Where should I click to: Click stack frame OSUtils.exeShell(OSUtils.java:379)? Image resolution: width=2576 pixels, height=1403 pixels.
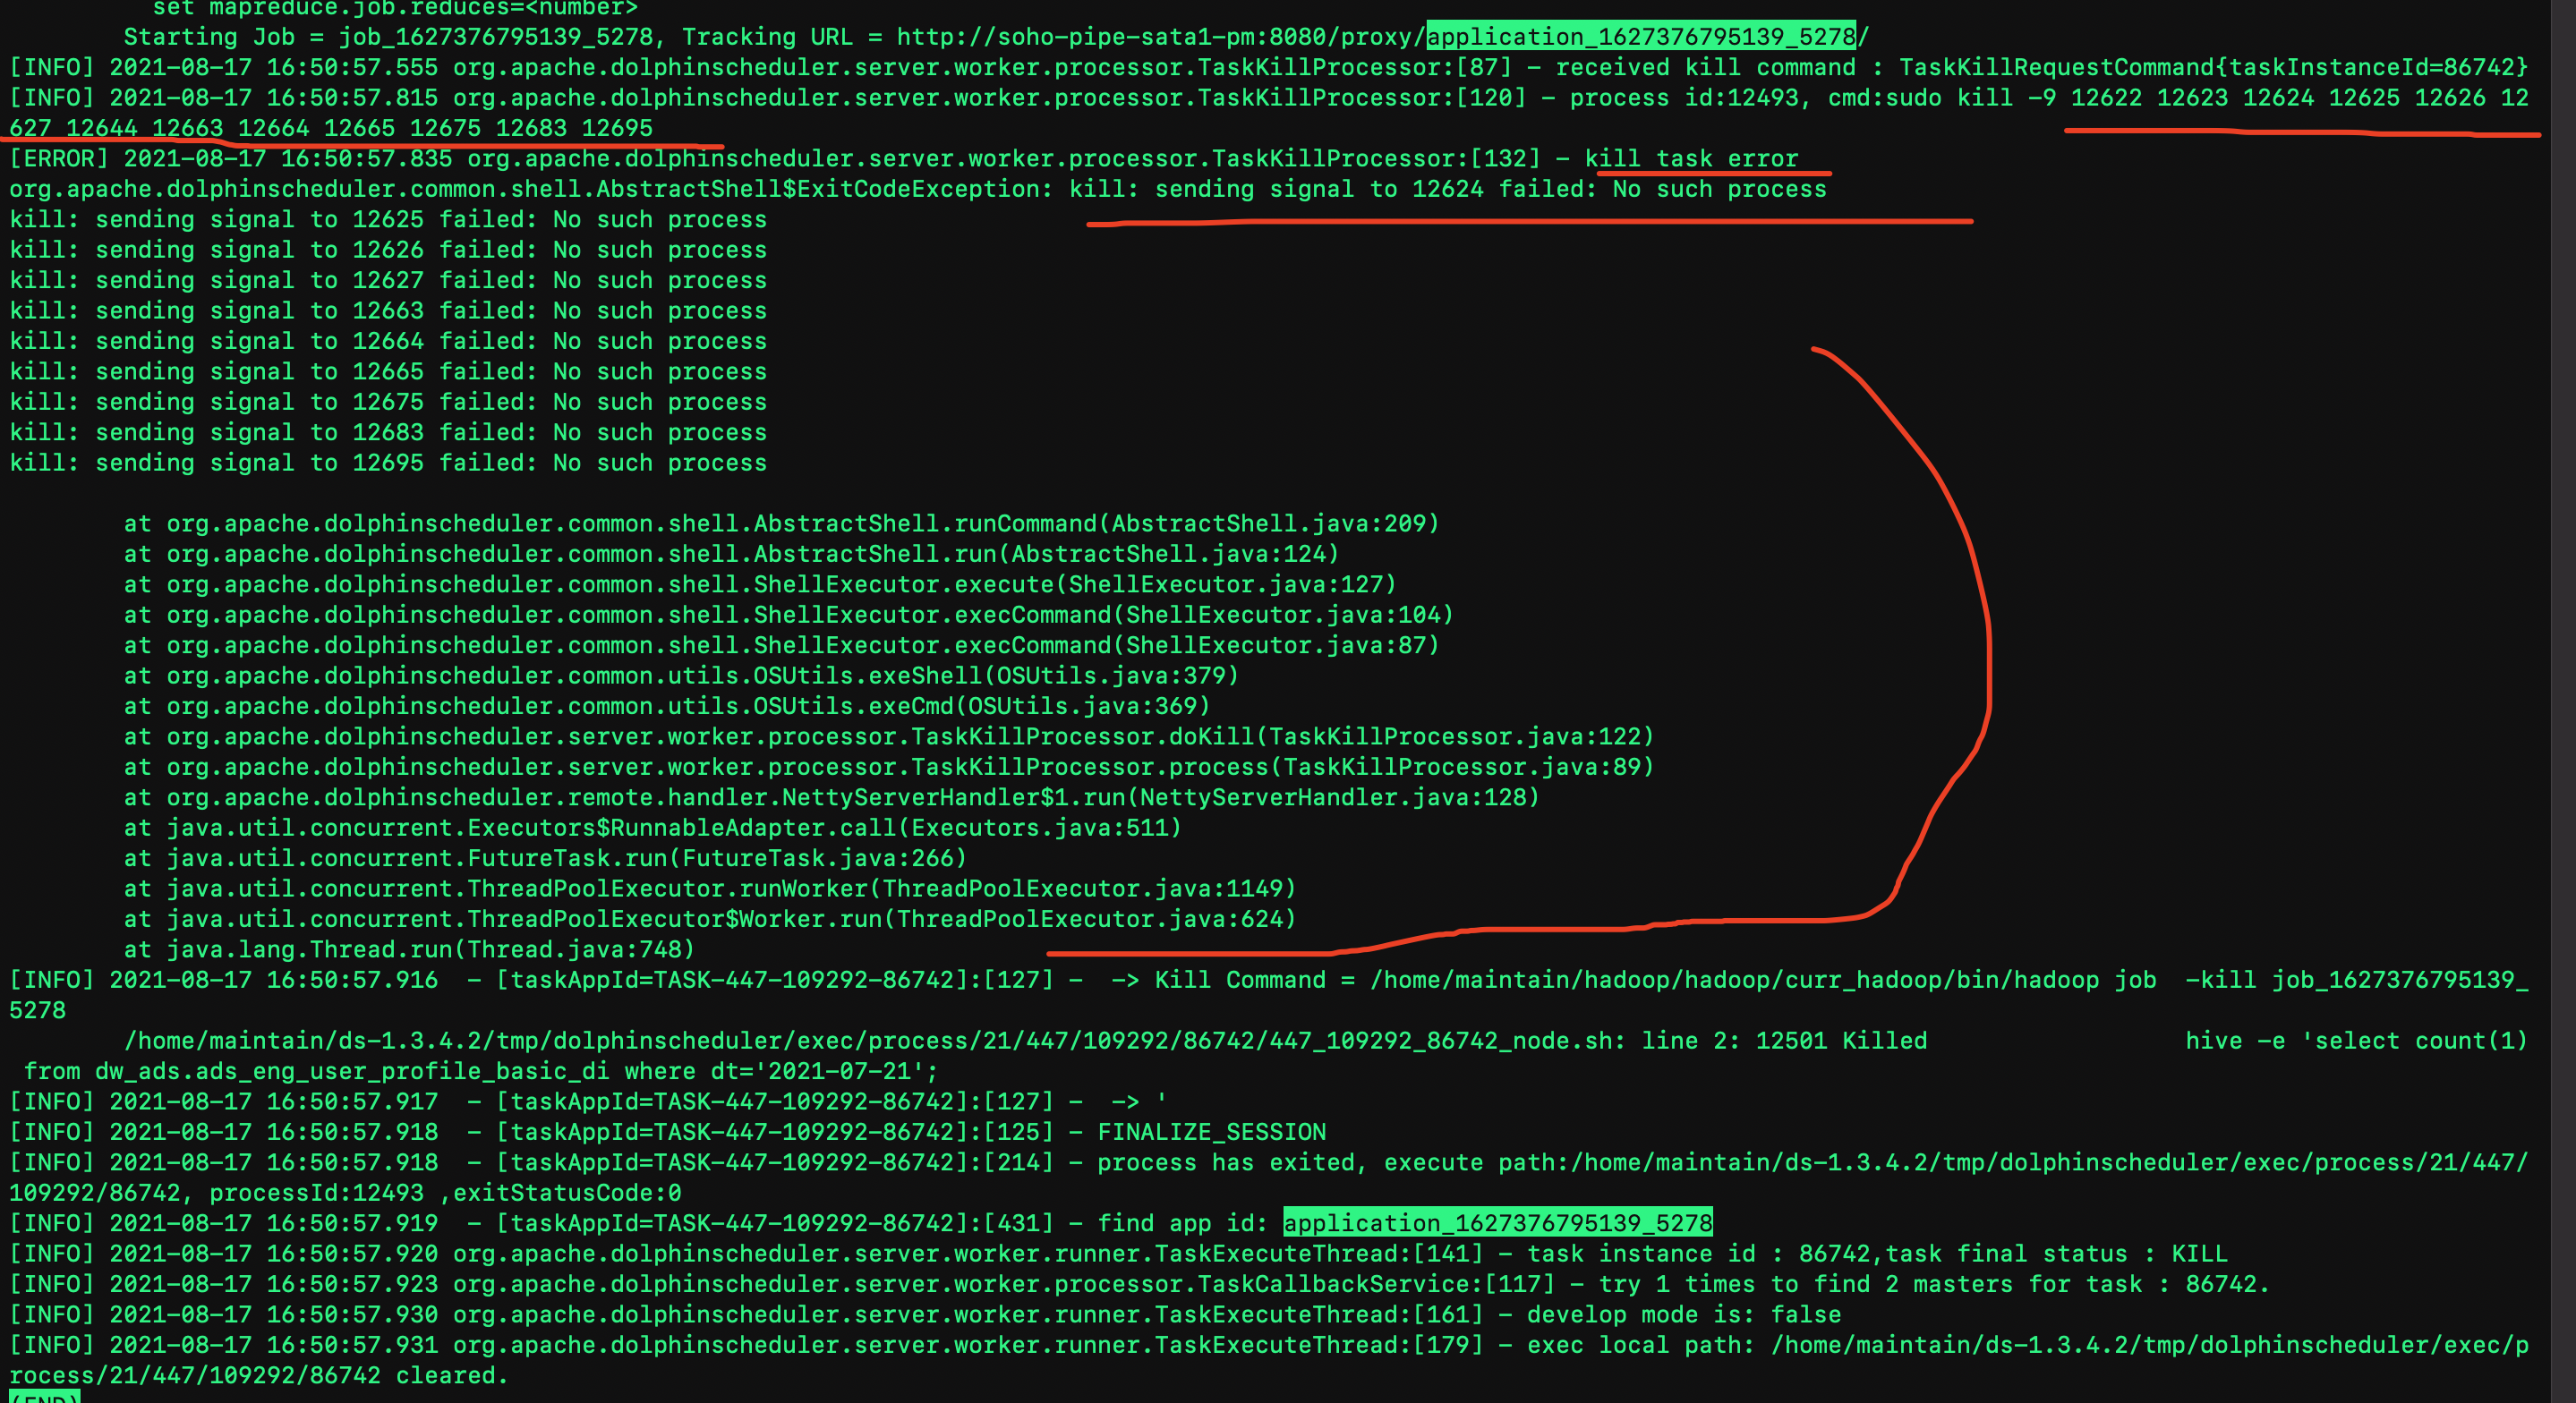pos(681,676)
